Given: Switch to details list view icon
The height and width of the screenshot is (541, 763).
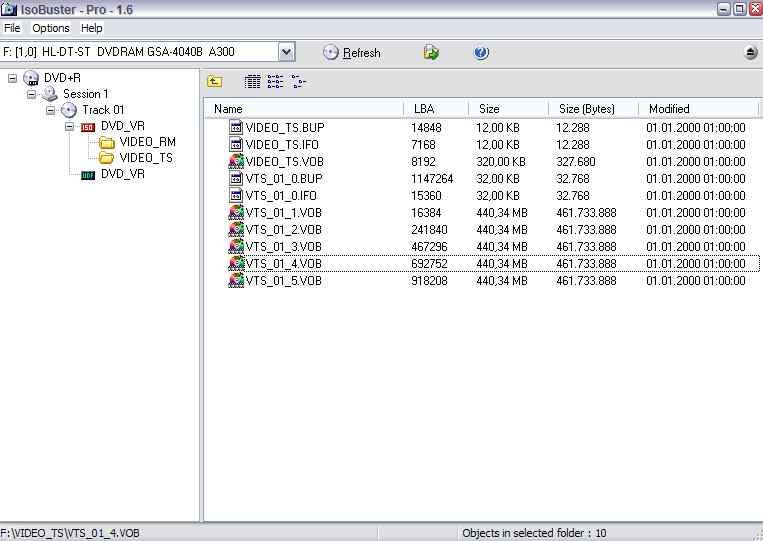Looking at the screenshot, I should (252, 82).
